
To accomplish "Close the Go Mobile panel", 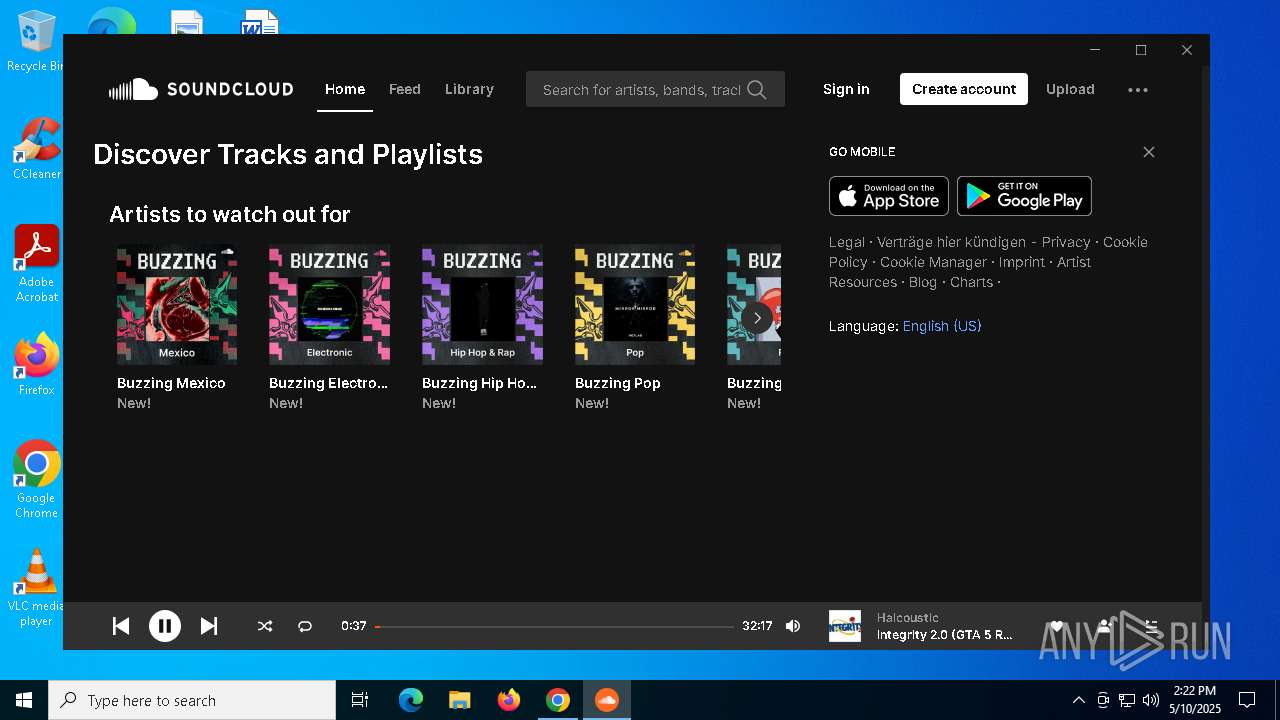I will pos(1149,152).
